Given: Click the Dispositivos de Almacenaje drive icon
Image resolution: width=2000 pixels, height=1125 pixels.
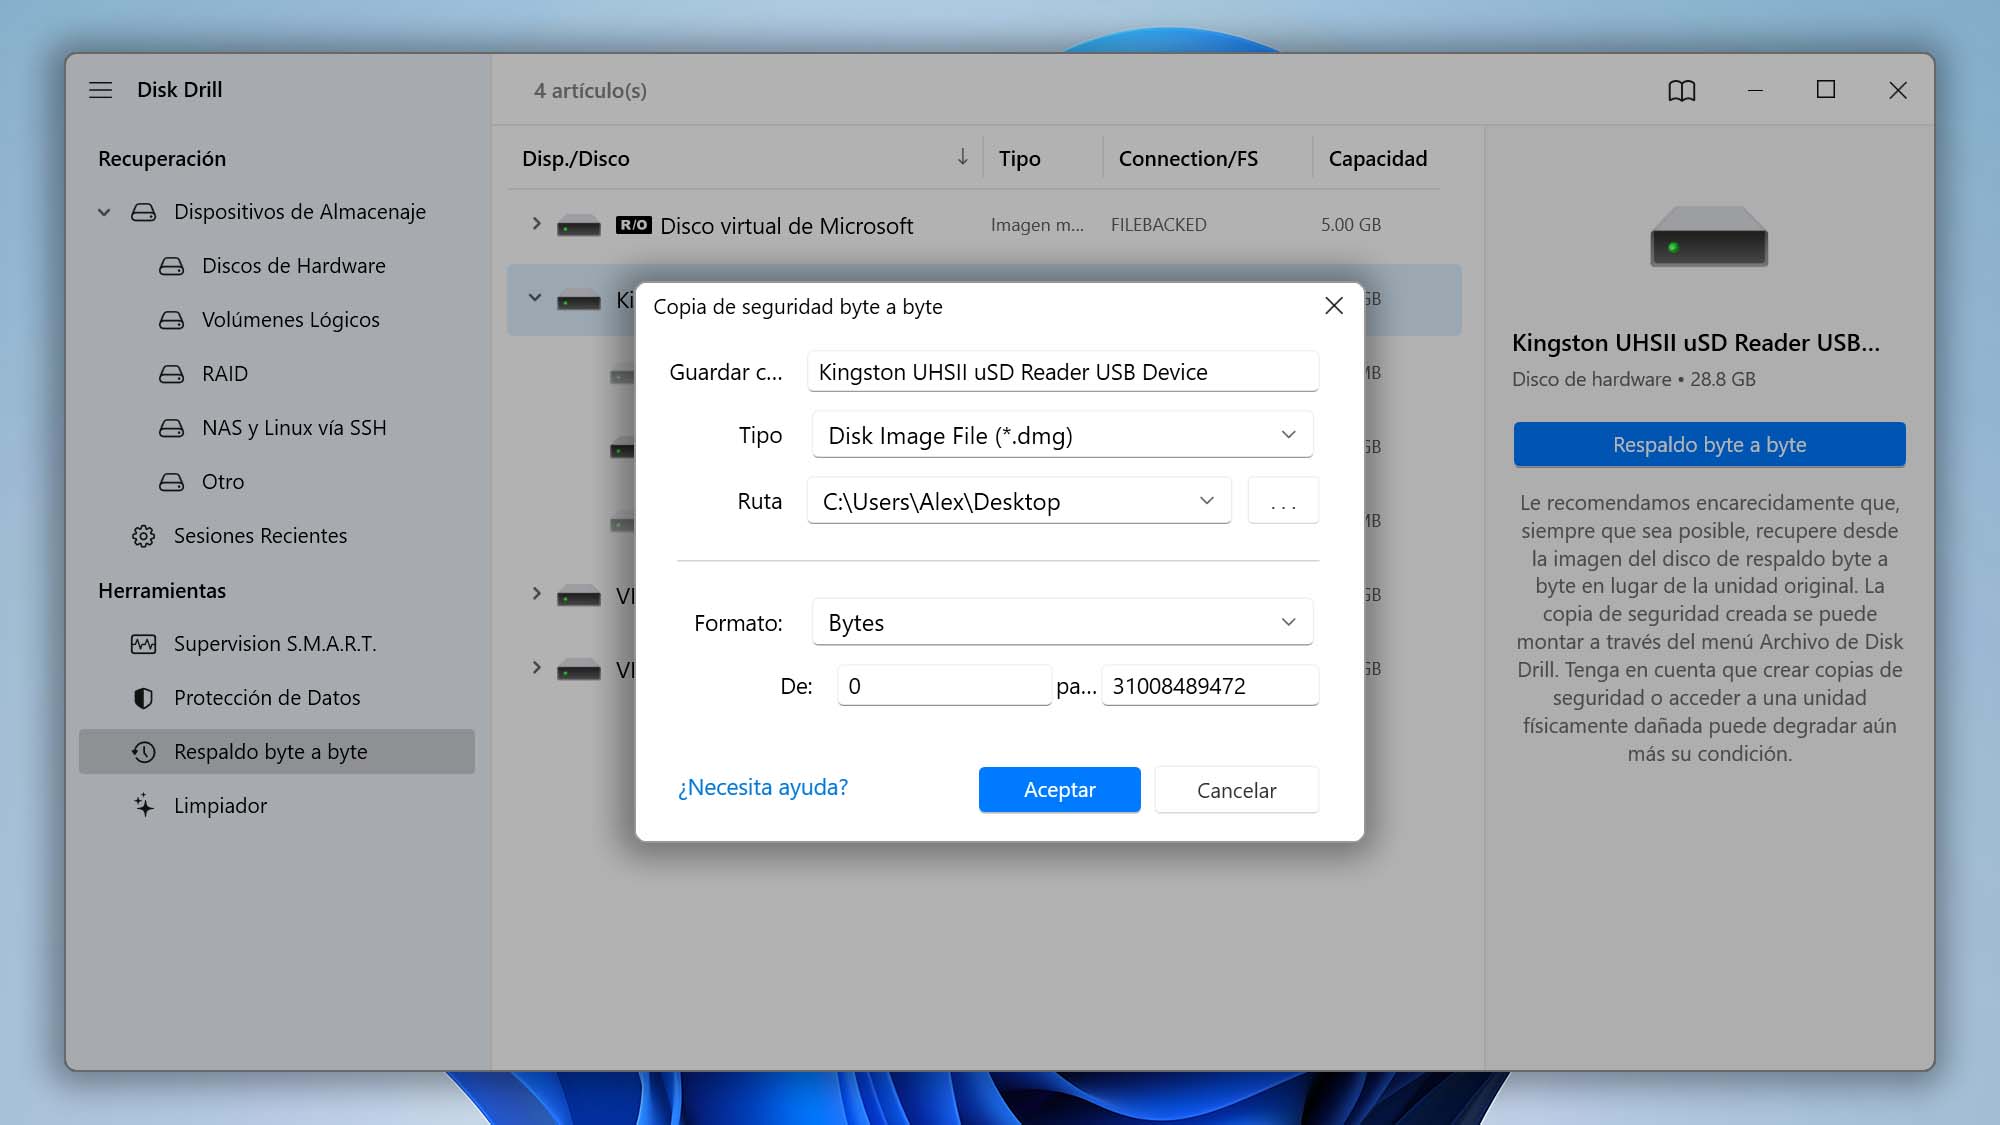Looking at the screenshot, I should (144, 212).
